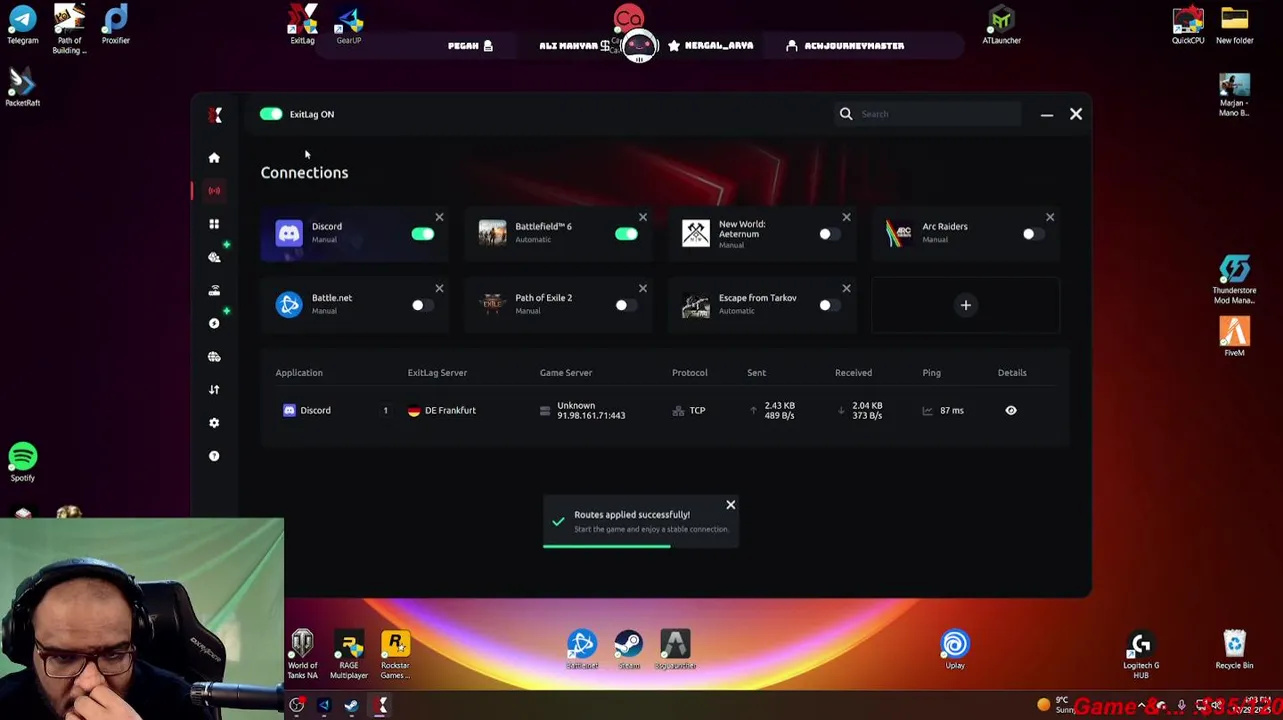The width and height of the screenshot is (1283, 720).
Task: Open the help question mark icon
Action: (x=214, y=456)
